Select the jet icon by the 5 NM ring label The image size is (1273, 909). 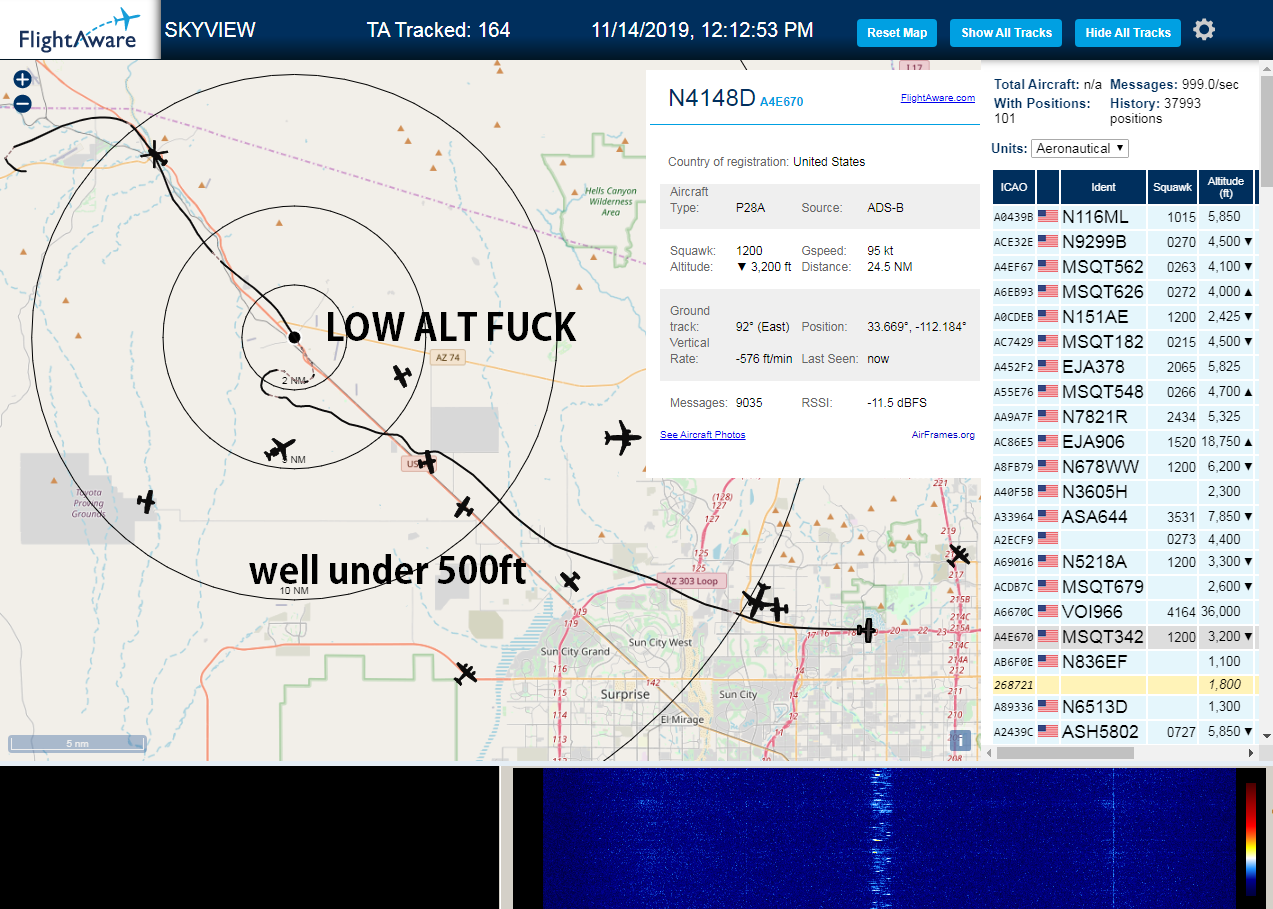click(280, 450)
